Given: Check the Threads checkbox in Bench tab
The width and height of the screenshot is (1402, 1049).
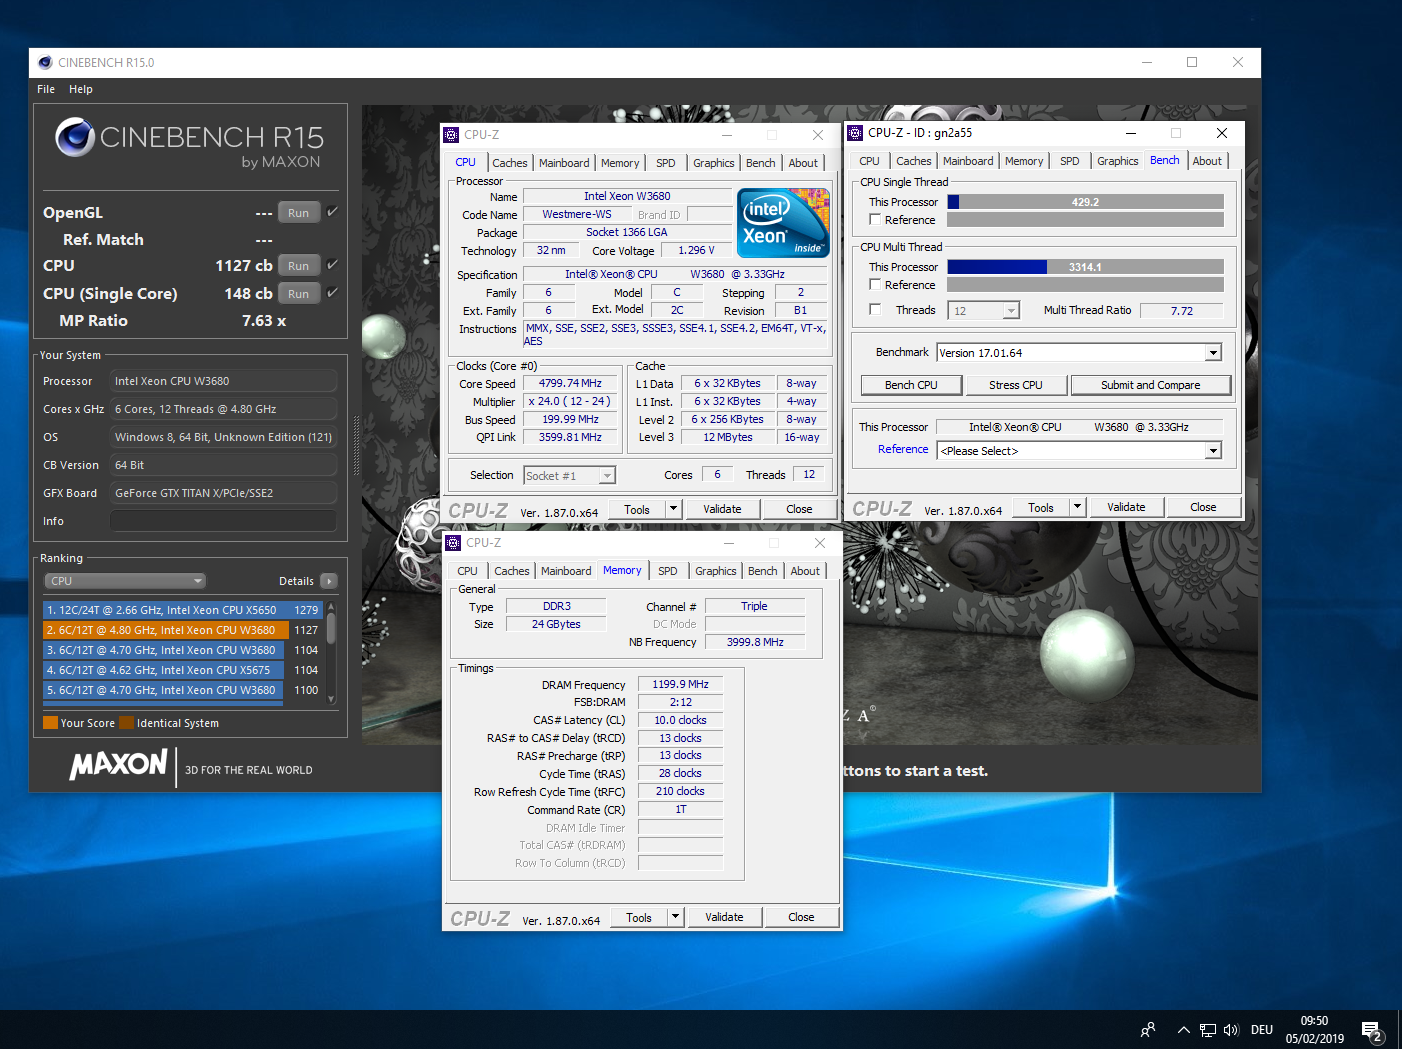Looking at the screenshot, I should tap(875, 309).
